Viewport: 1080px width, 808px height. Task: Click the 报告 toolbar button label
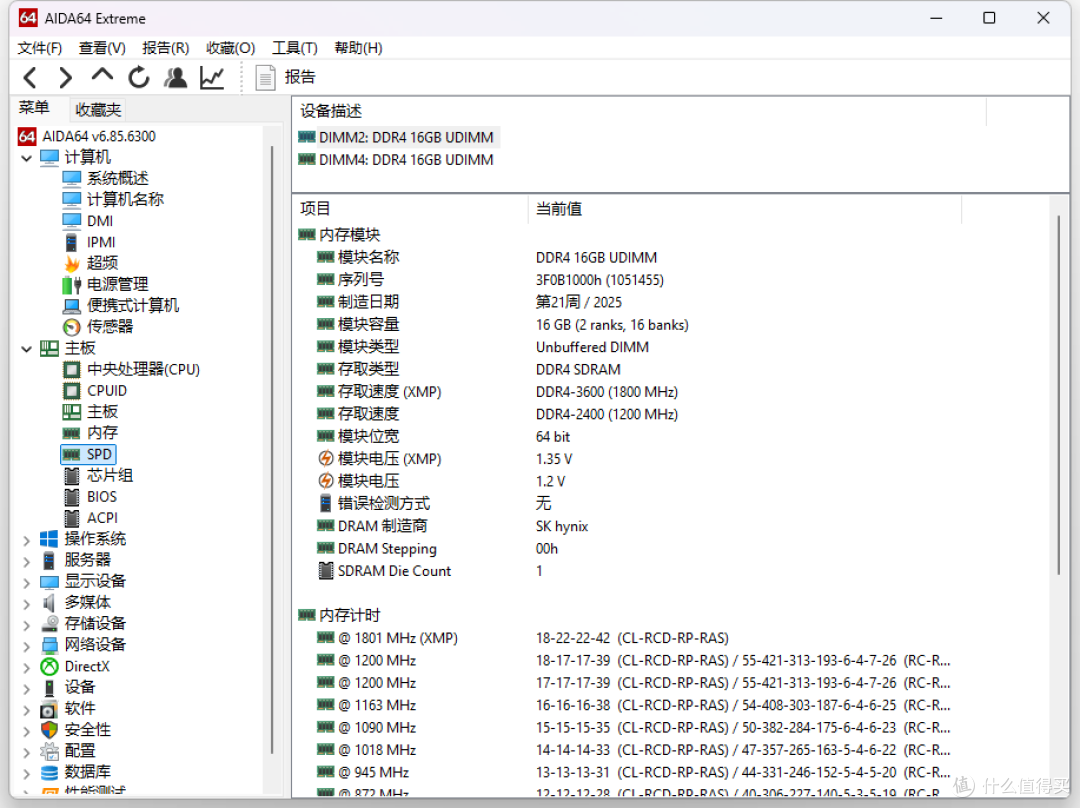pyautogui.click(x=300, y=77)
